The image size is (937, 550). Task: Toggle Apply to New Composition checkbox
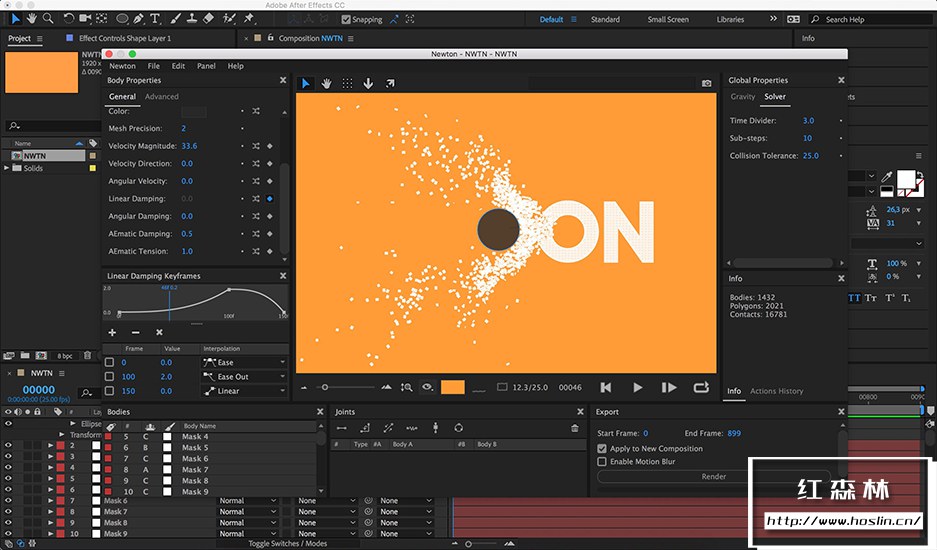pyautogui.click(x=602, y=448)
